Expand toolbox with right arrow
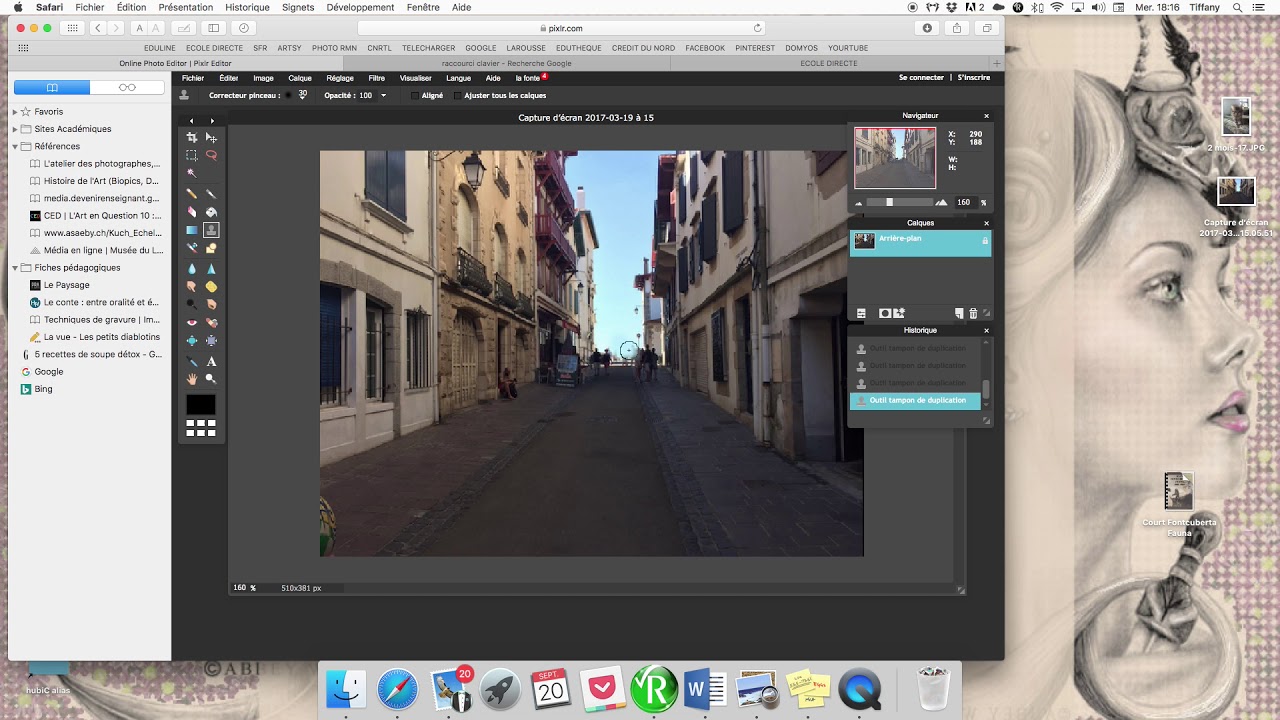Screen dimensions: 1280x720 [212, 121]
